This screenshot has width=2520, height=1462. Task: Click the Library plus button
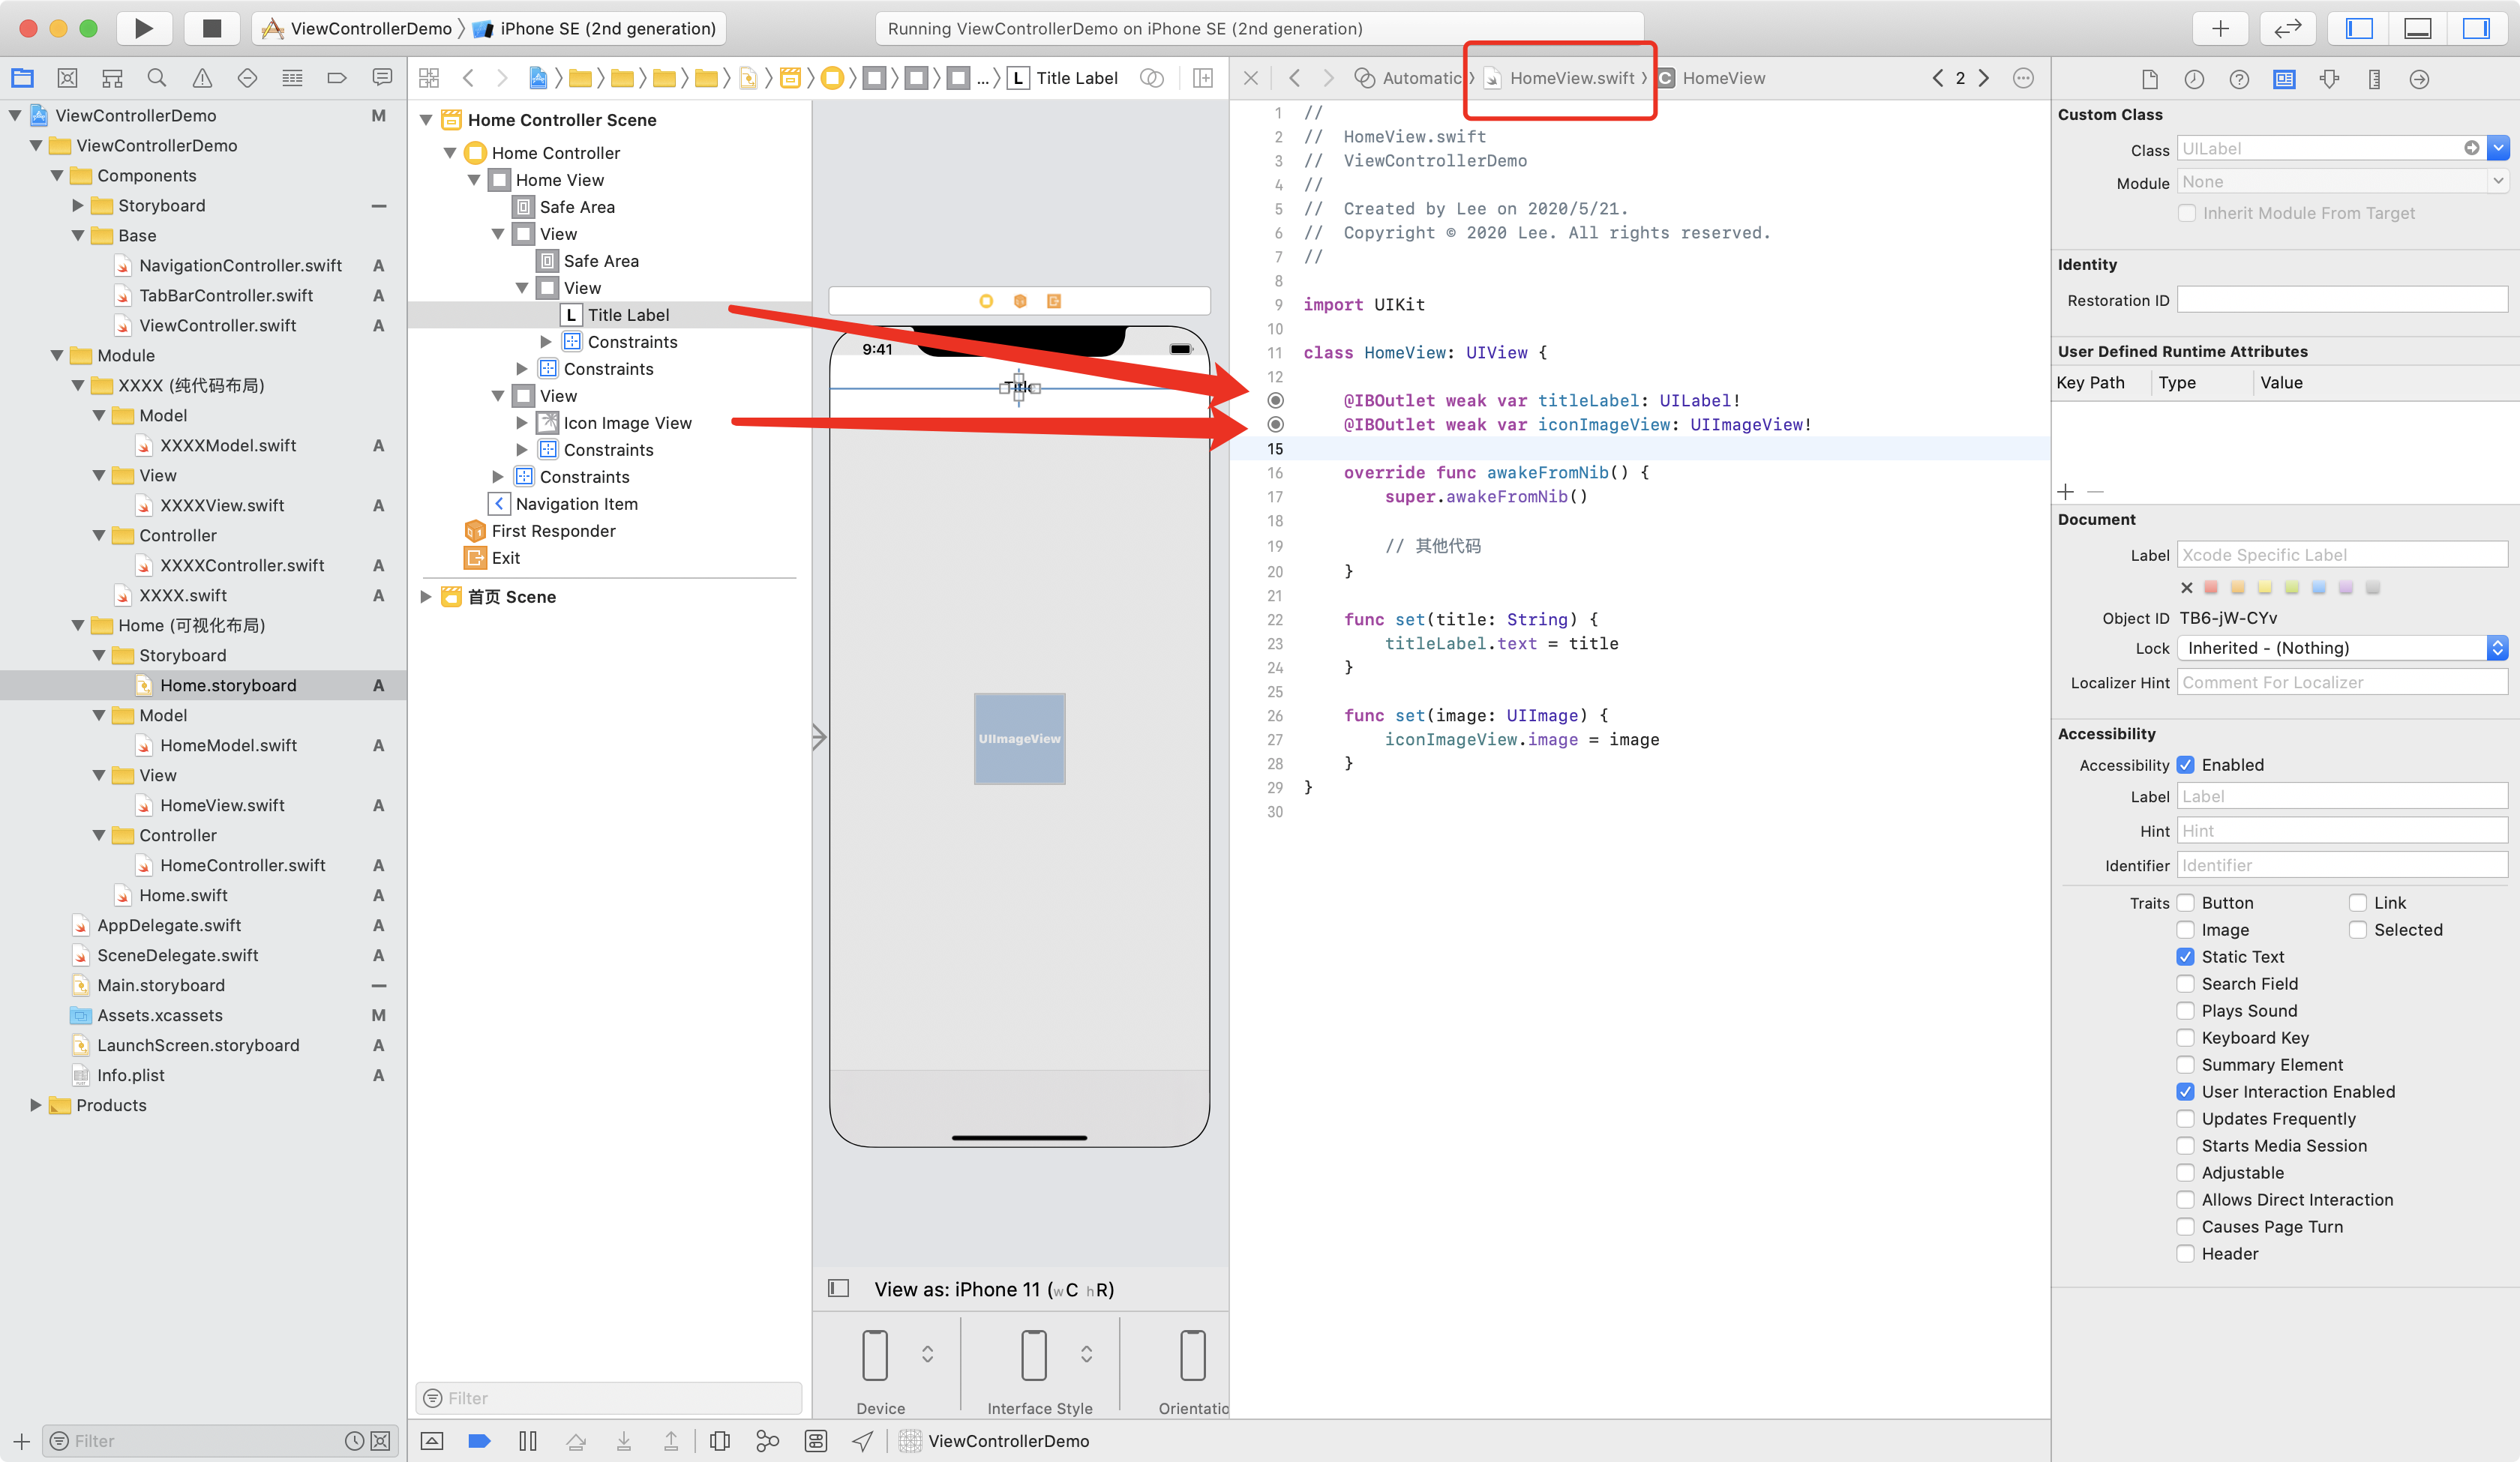click(2220, 28)
